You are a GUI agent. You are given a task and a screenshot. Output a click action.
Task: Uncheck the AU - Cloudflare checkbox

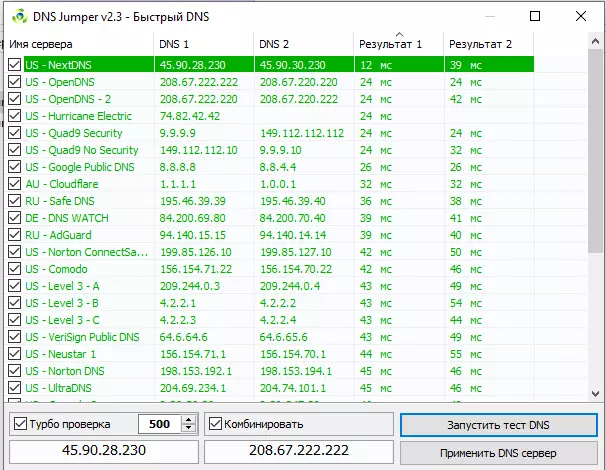(x=14, y=184)
